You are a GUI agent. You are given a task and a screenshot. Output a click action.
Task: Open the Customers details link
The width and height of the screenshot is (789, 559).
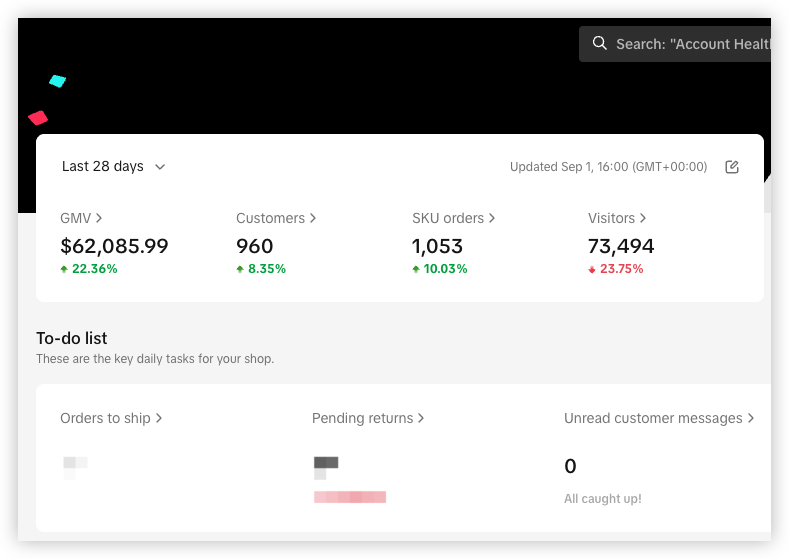click(276, 218)
